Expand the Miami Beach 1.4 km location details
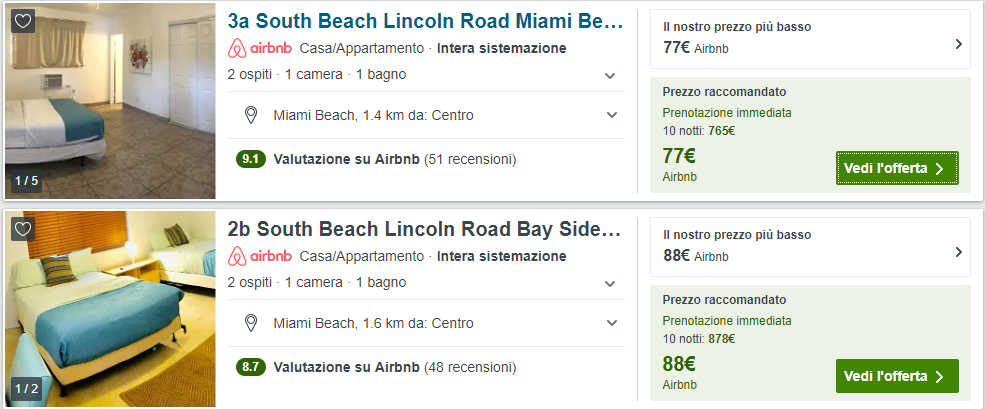Image resolution: width=985 pixels, height=409 pixels. tap(610, 116)
